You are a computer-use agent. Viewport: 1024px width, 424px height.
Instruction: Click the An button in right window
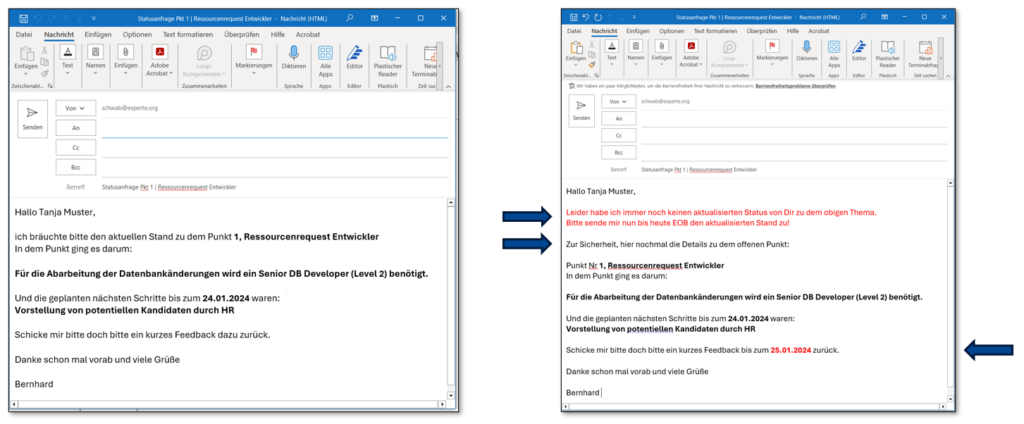(x=618, y=118)
